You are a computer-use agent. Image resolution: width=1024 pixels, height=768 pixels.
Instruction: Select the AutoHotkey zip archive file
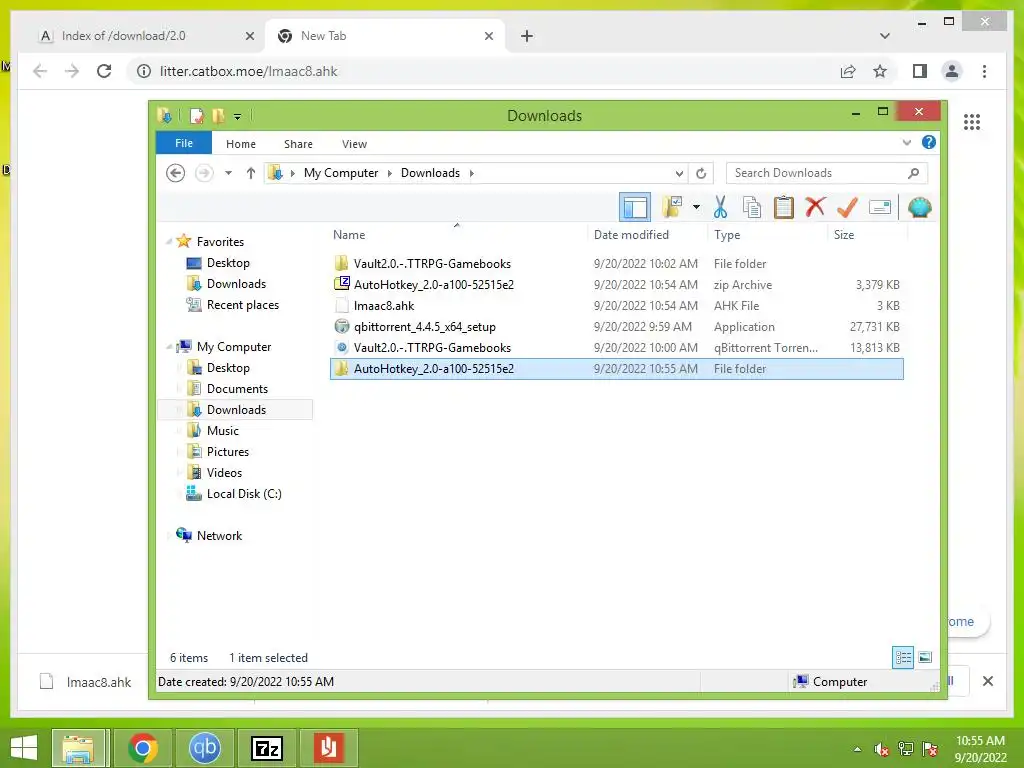(x=617, y=285)
